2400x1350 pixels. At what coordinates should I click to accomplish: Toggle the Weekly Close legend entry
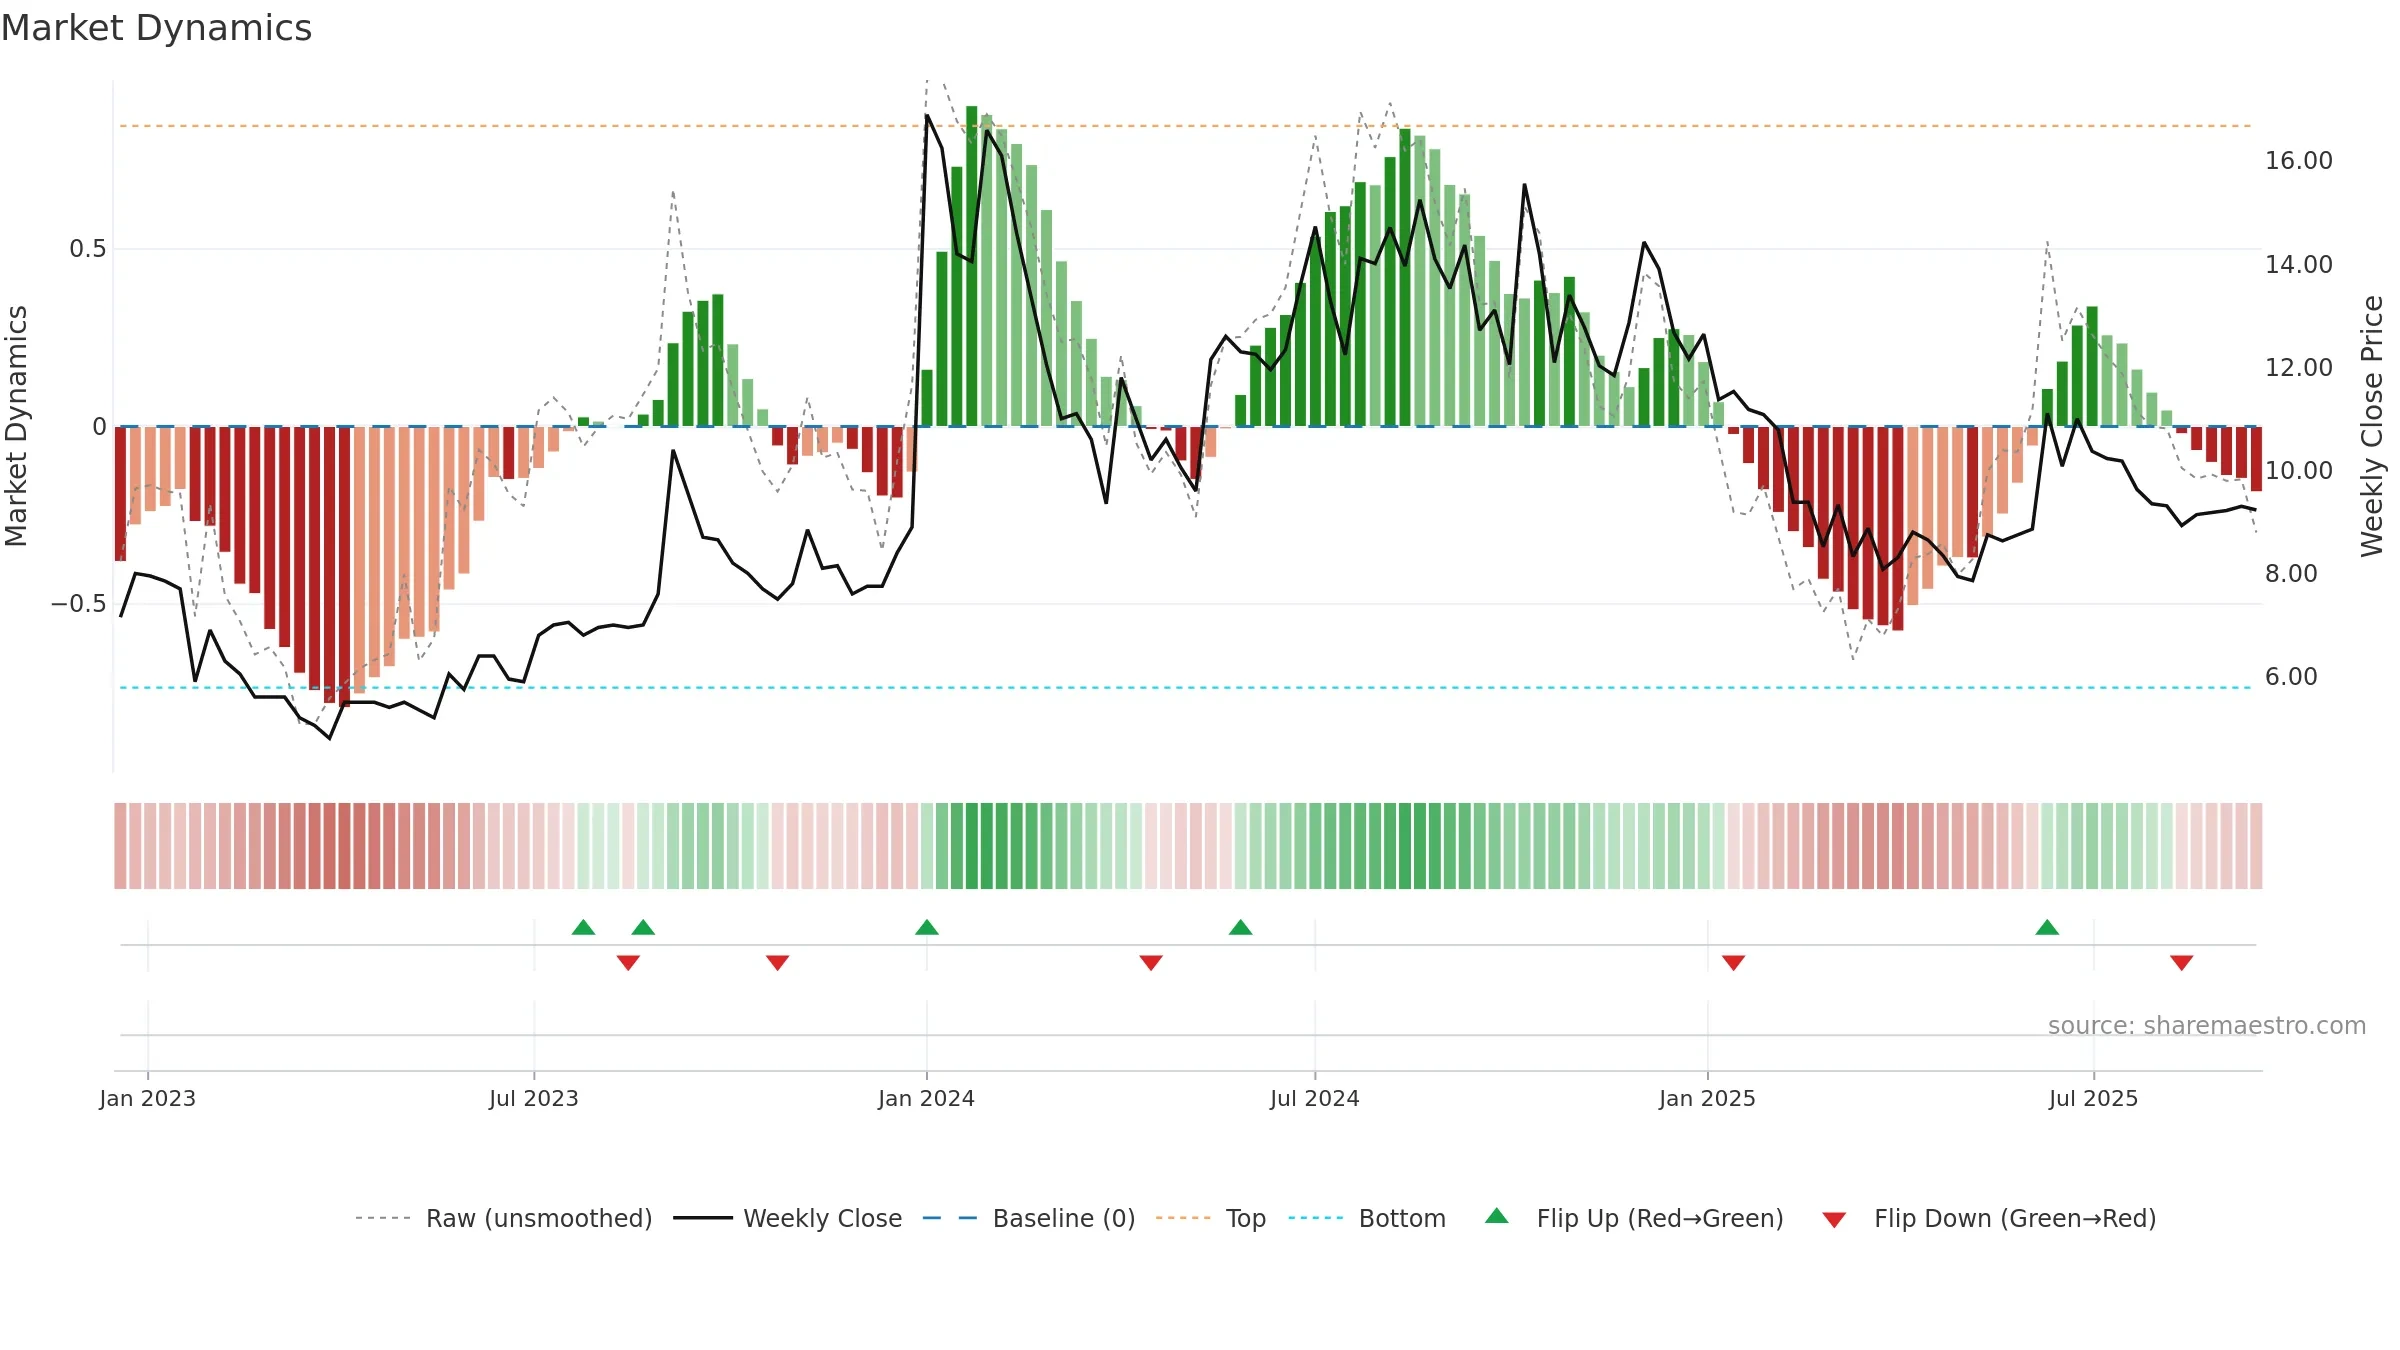point(788,1218)
